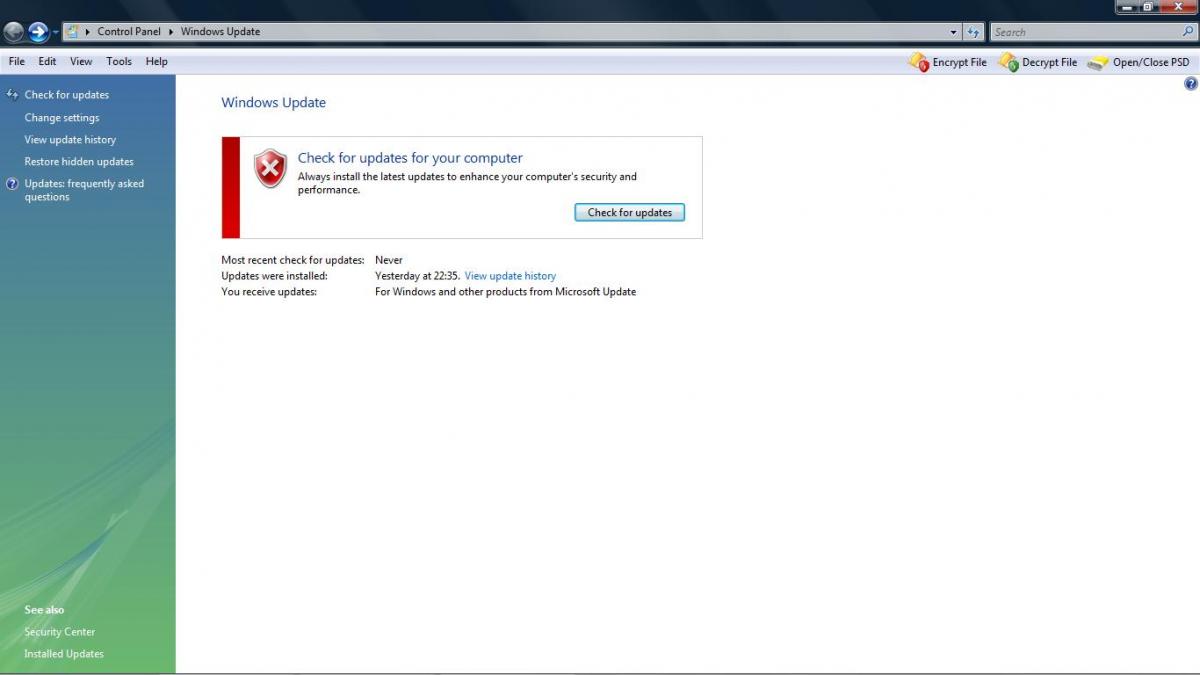Open the Tools menu

119,62
